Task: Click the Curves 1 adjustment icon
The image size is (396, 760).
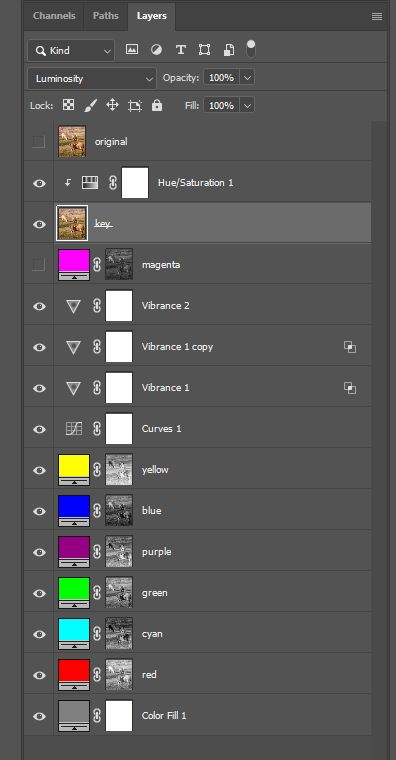Action: [74, 429]
